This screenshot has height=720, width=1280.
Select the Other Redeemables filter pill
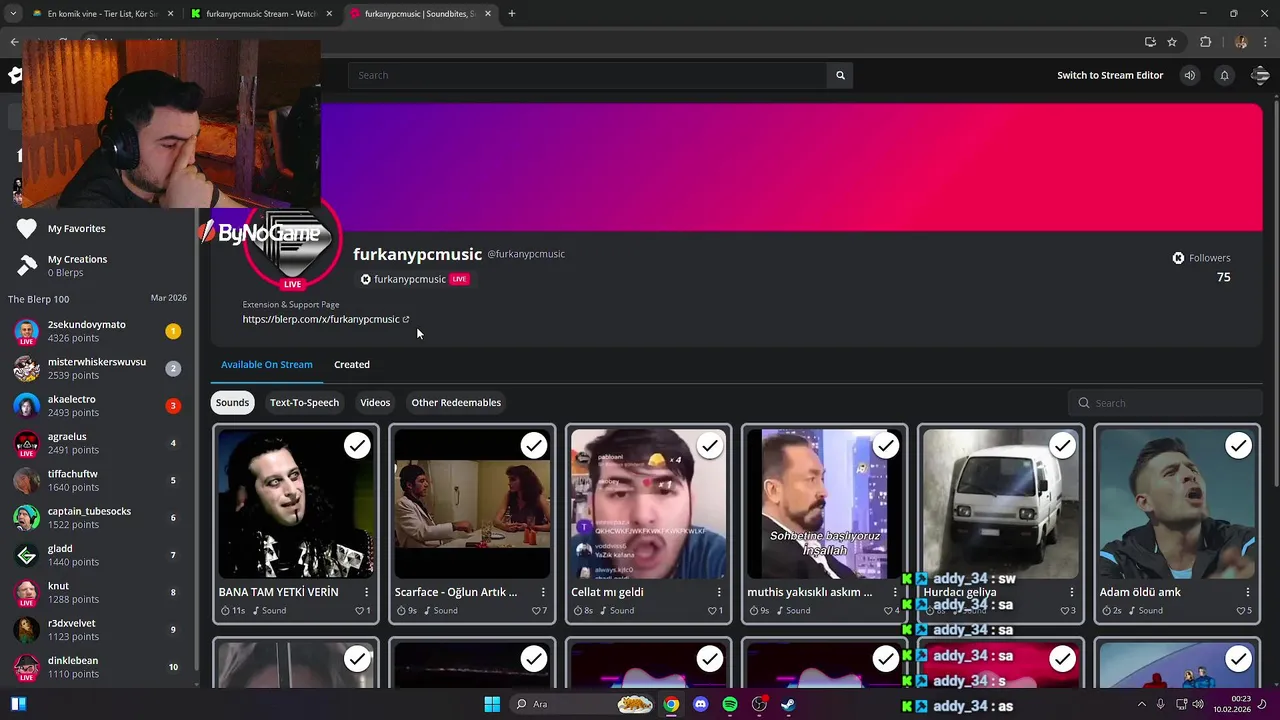pyautogui.click(x=456, y=402)
